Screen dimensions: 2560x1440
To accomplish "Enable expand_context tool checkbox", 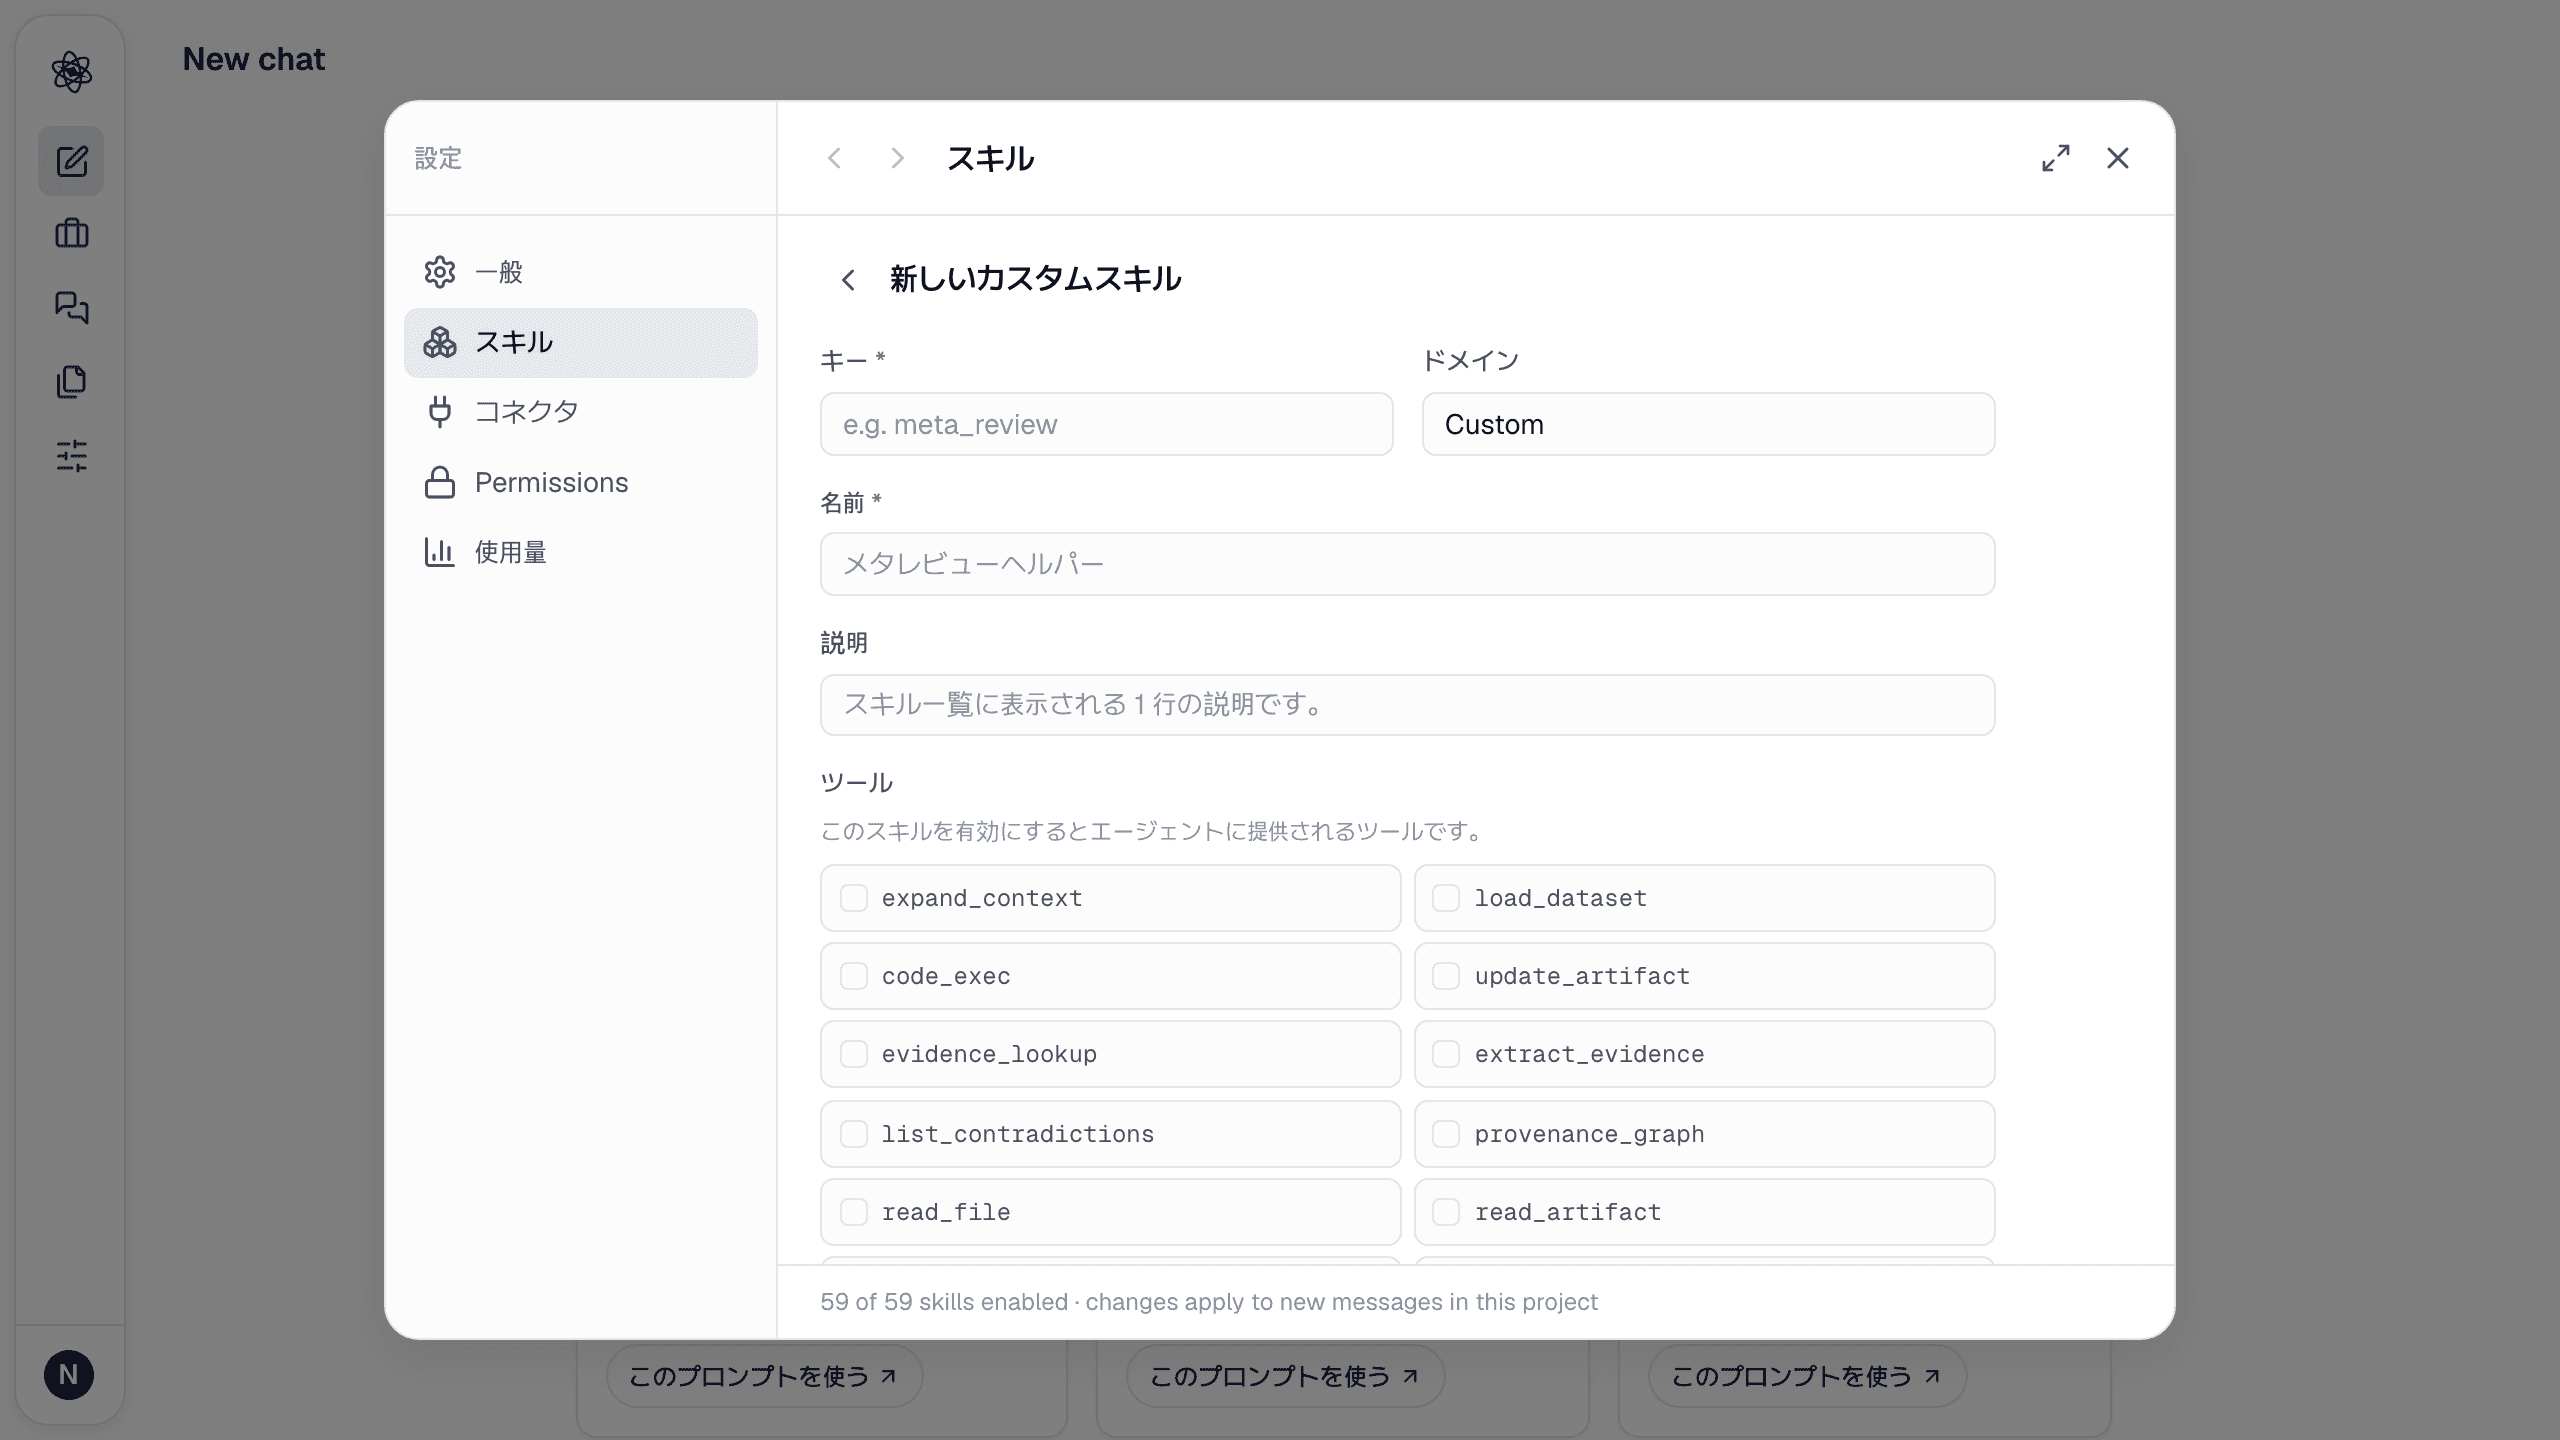I will [854, 898].
